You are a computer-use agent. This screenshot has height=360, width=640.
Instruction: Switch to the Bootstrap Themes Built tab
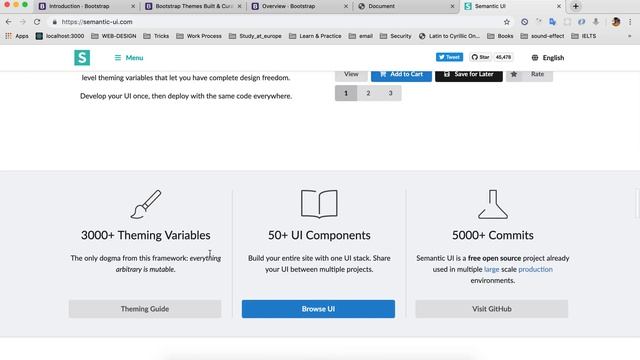click(x=192, y=6)
